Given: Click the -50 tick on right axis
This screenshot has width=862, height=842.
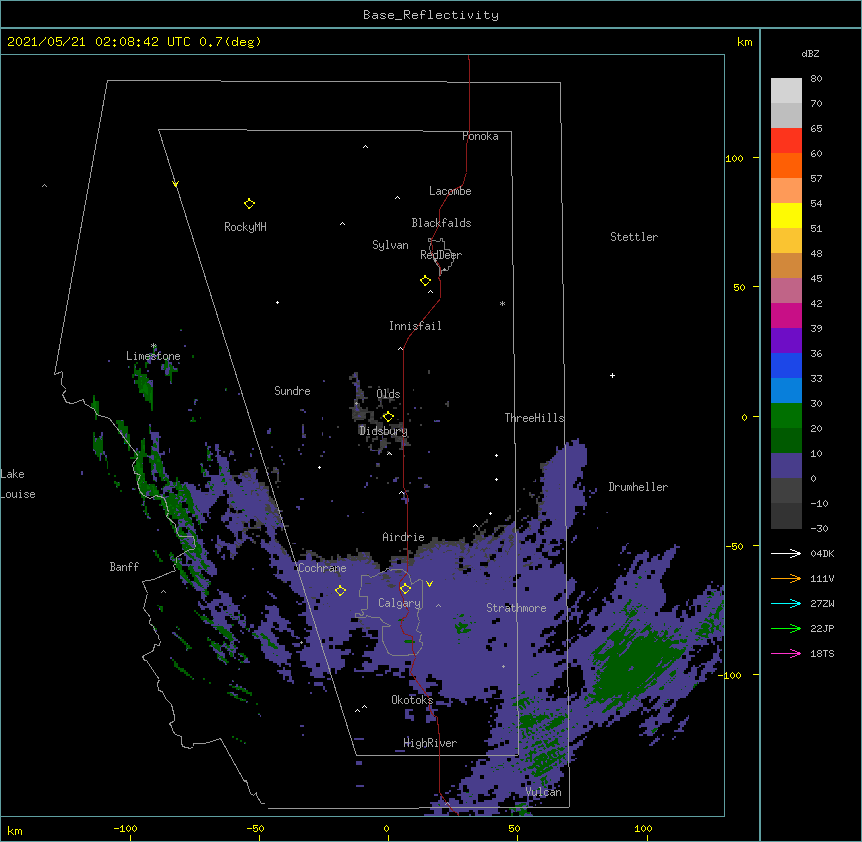Looking at the screenshot, I should [734, 546].
